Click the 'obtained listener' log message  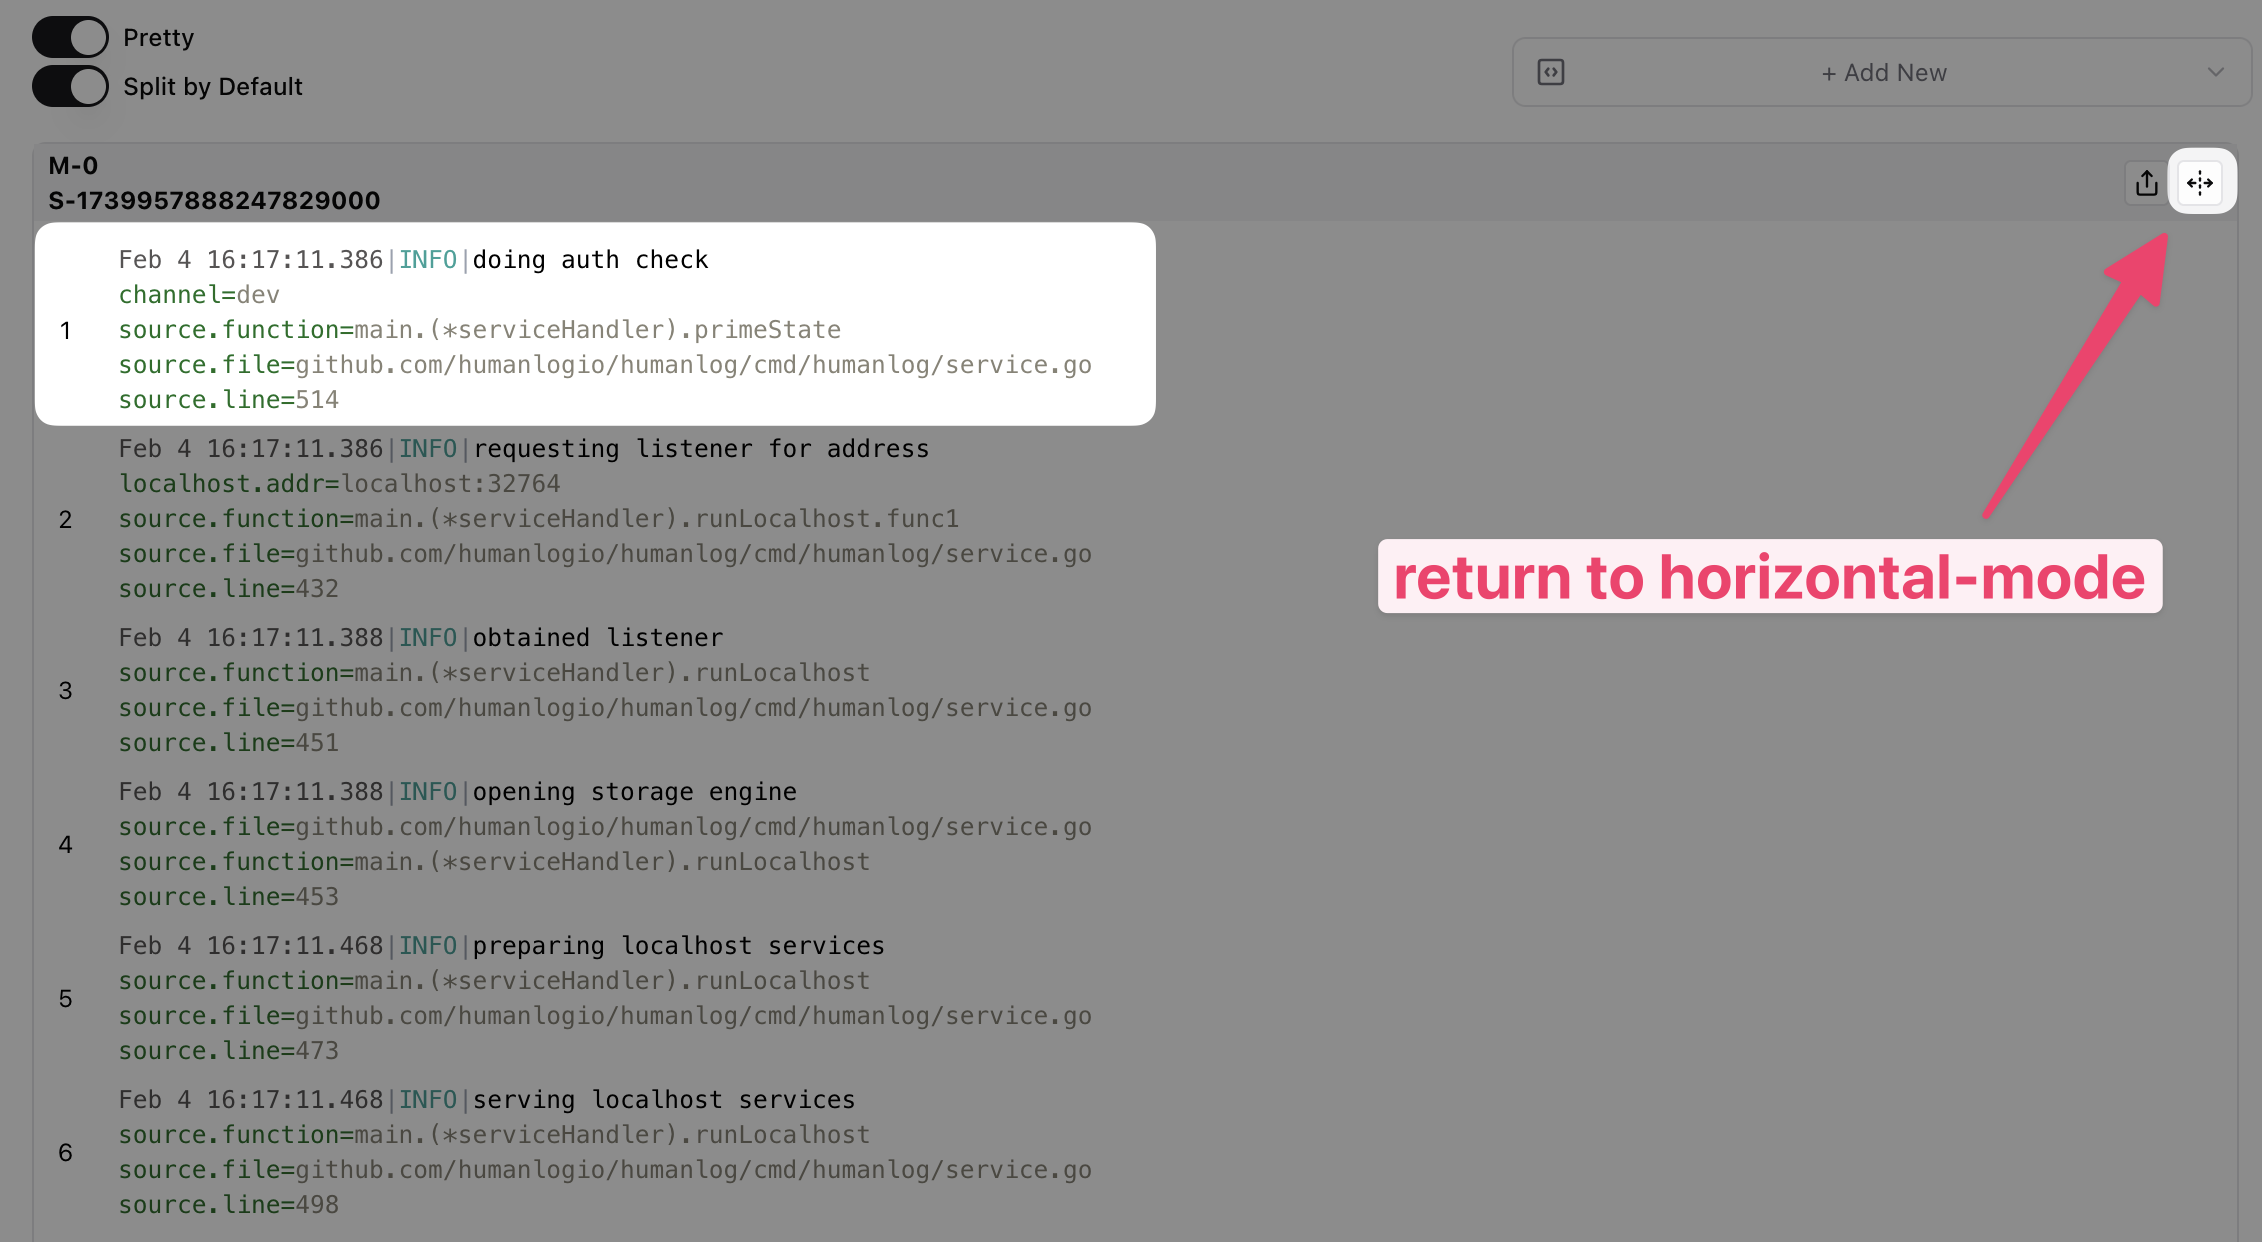coord(598,638)
